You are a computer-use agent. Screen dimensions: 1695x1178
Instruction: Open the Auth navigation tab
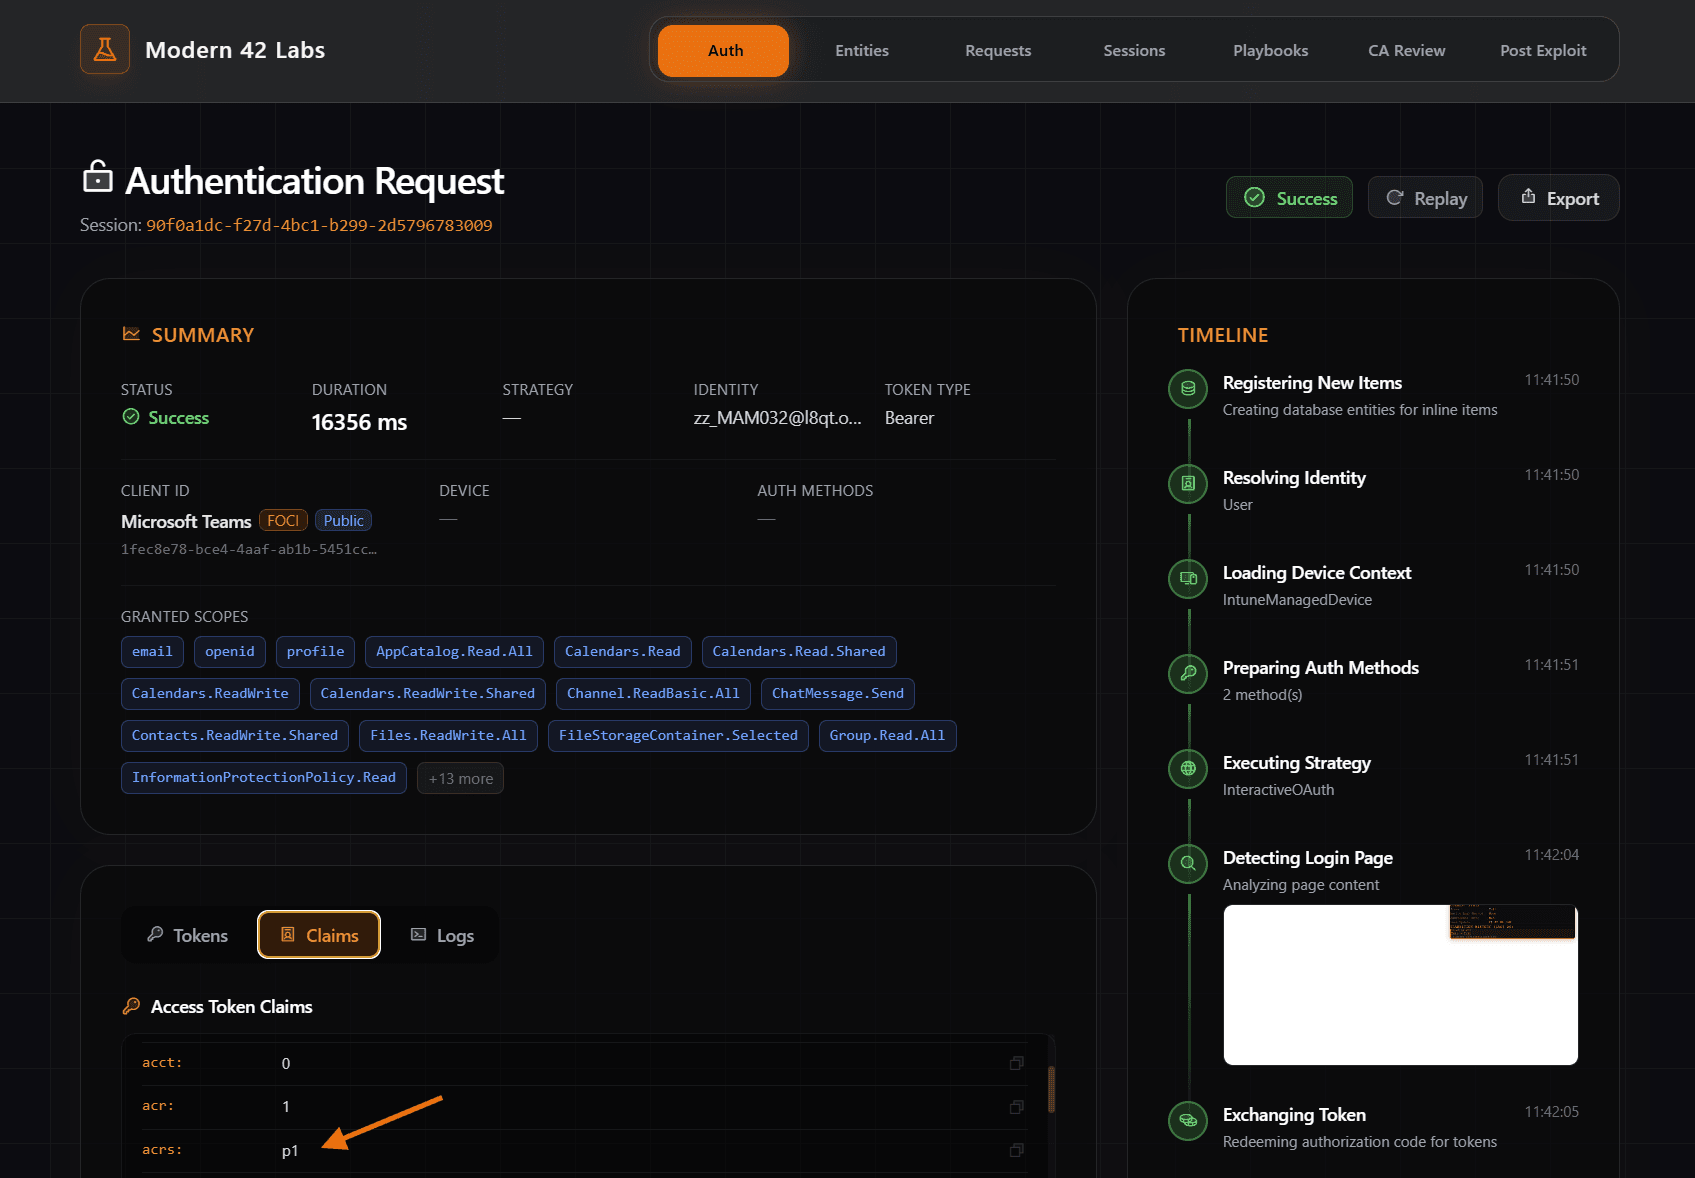[724, 51]
